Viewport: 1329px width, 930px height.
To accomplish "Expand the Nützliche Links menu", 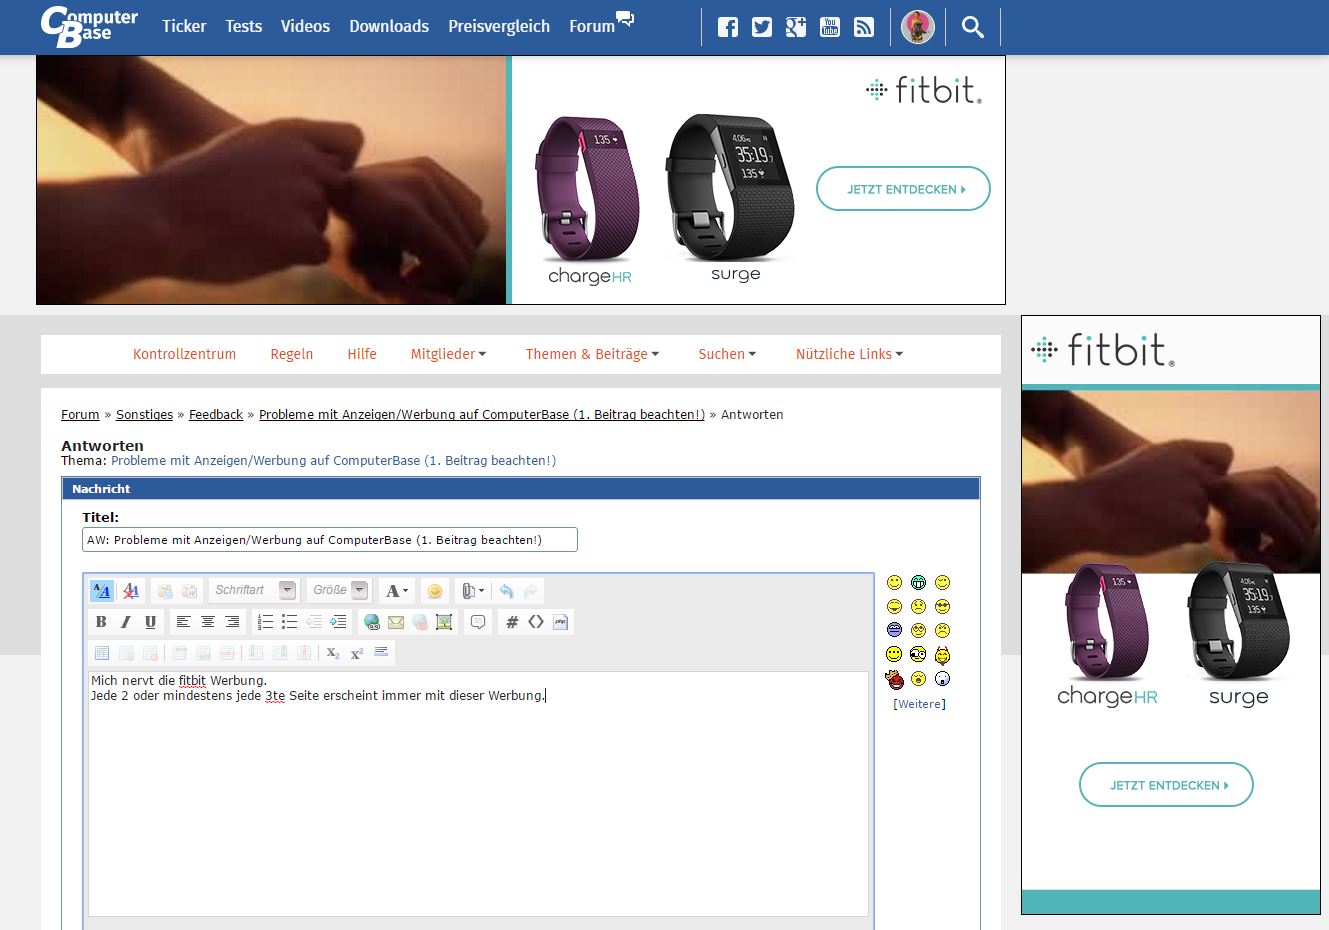I will pyautogui.click(x=849, y=354).
